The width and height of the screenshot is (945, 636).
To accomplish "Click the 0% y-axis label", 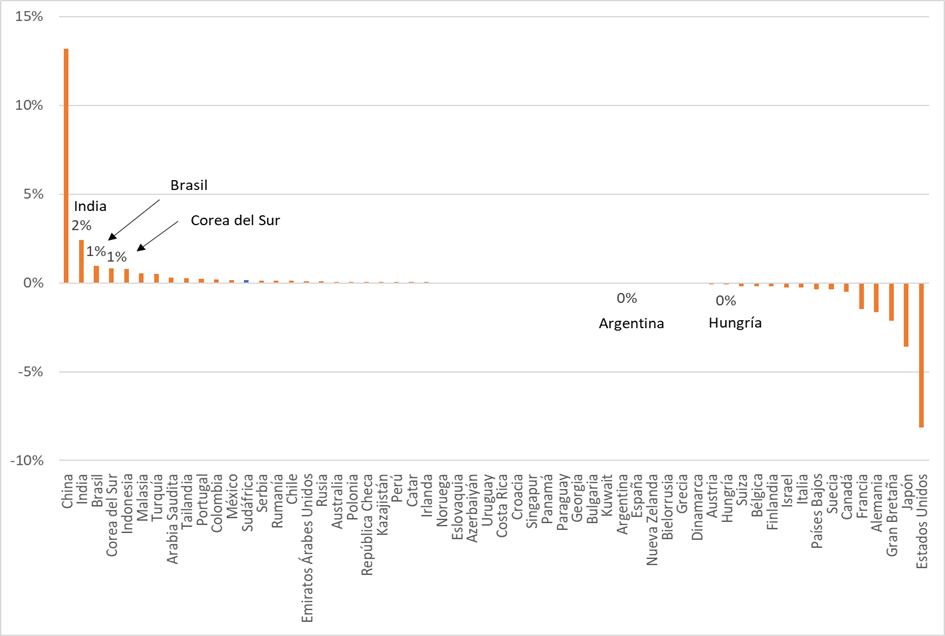I will 32,283.
